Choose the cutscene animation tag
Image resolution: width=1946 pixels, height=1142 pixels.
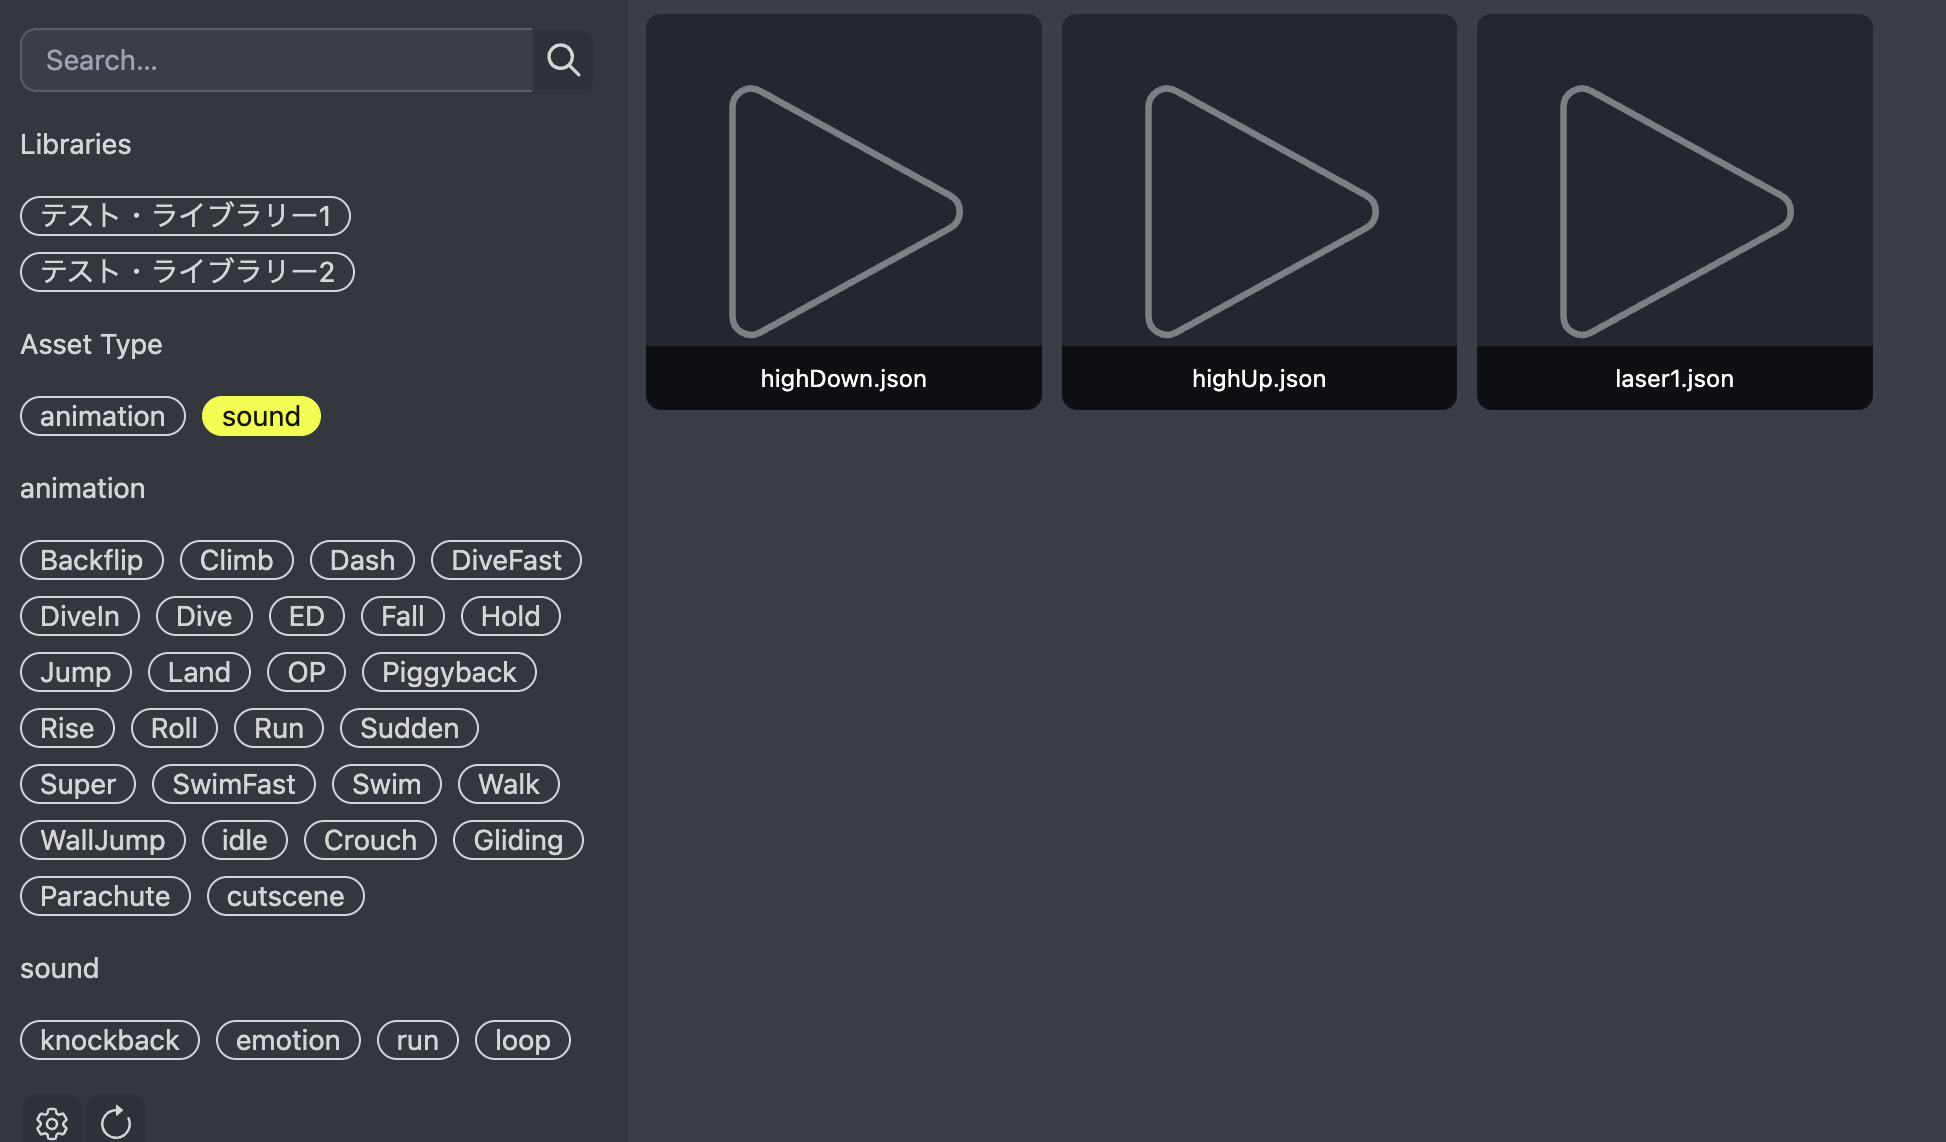point(285,896)
